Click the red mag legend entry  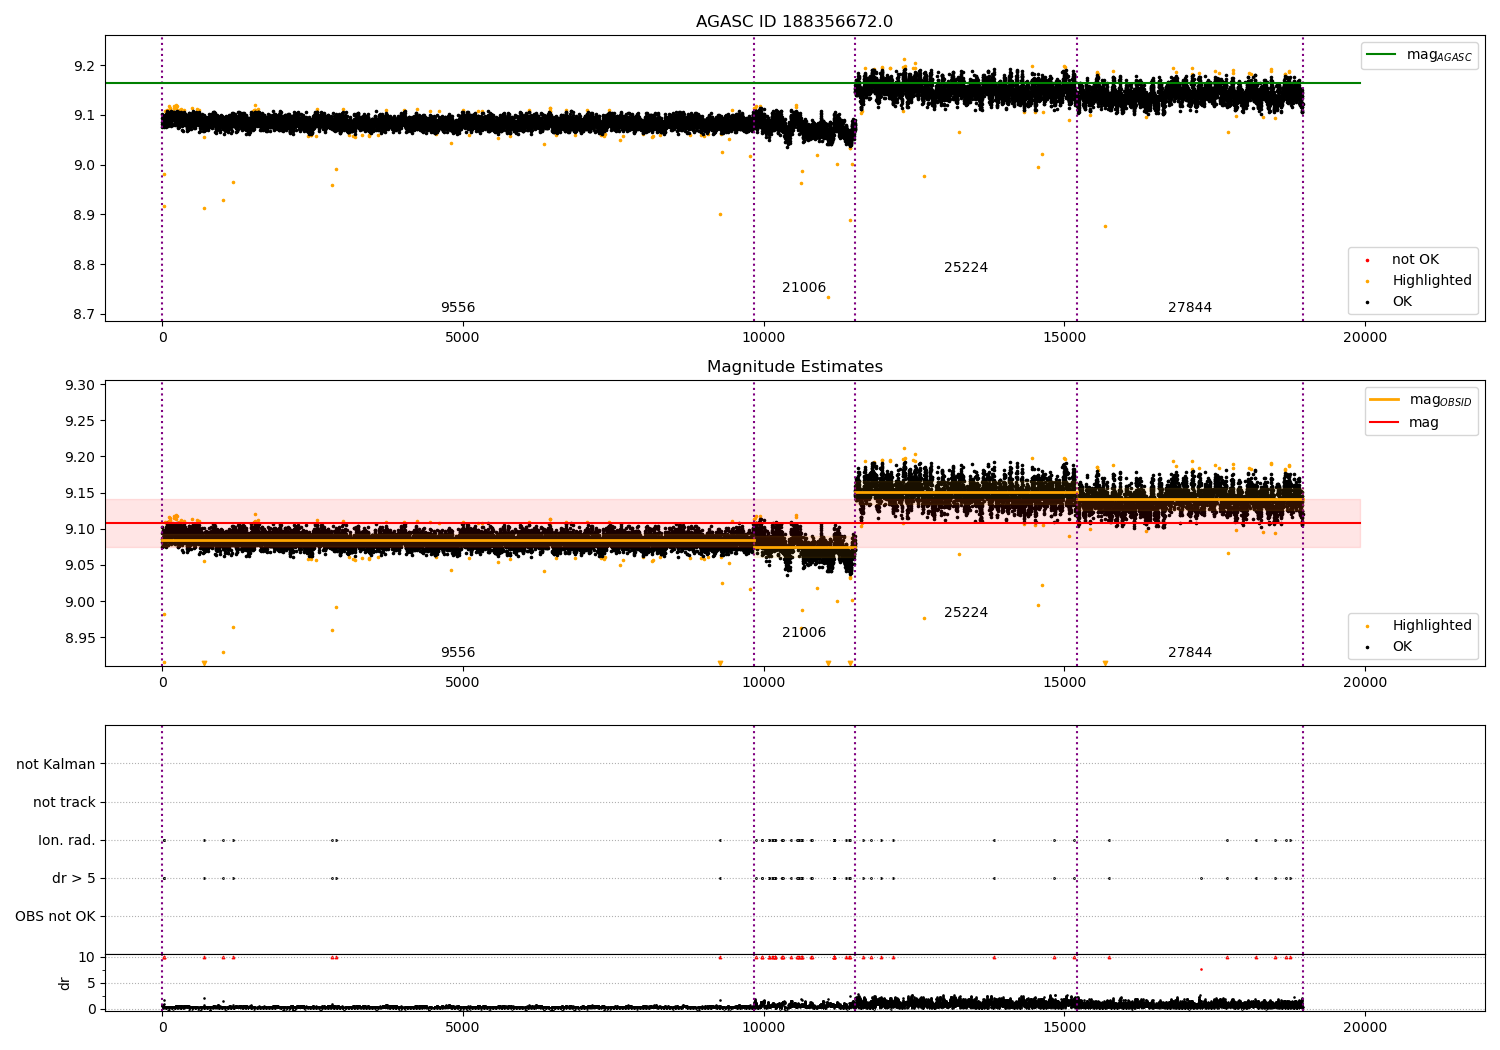[1404, 422]
